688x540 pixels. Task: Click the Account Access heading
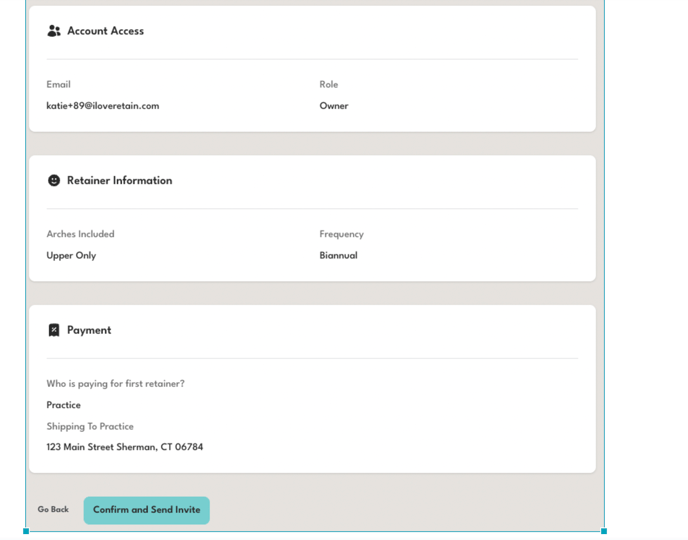click(105, 31)
